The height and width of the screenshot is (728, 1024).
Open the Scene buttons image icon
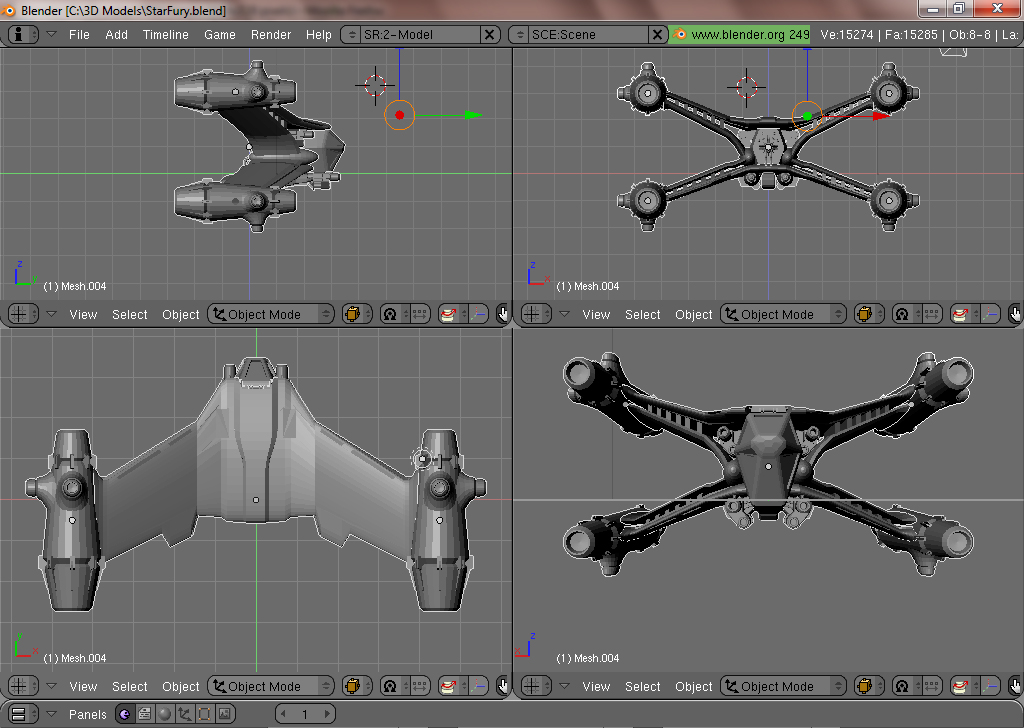point(225,714)
